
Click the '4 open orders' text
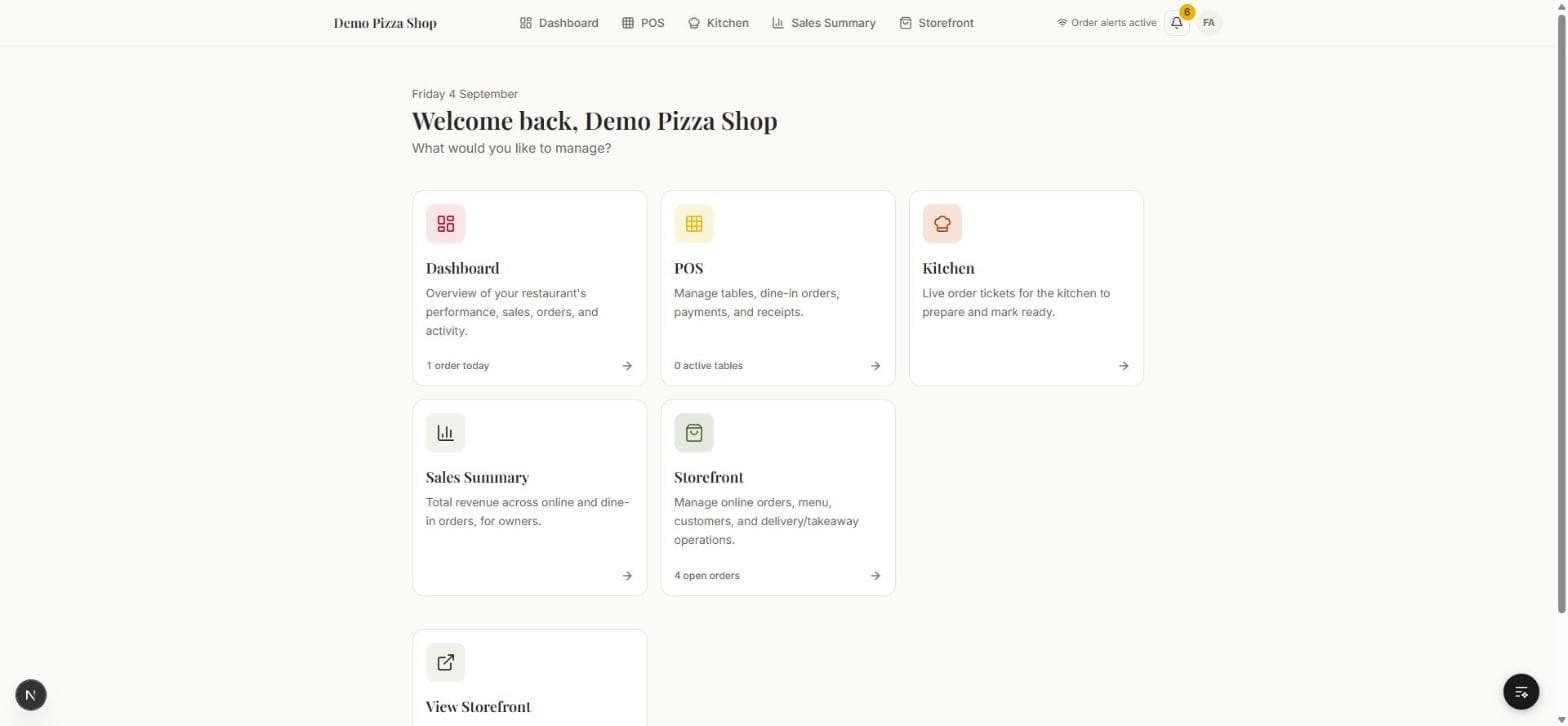coord(707,576)
